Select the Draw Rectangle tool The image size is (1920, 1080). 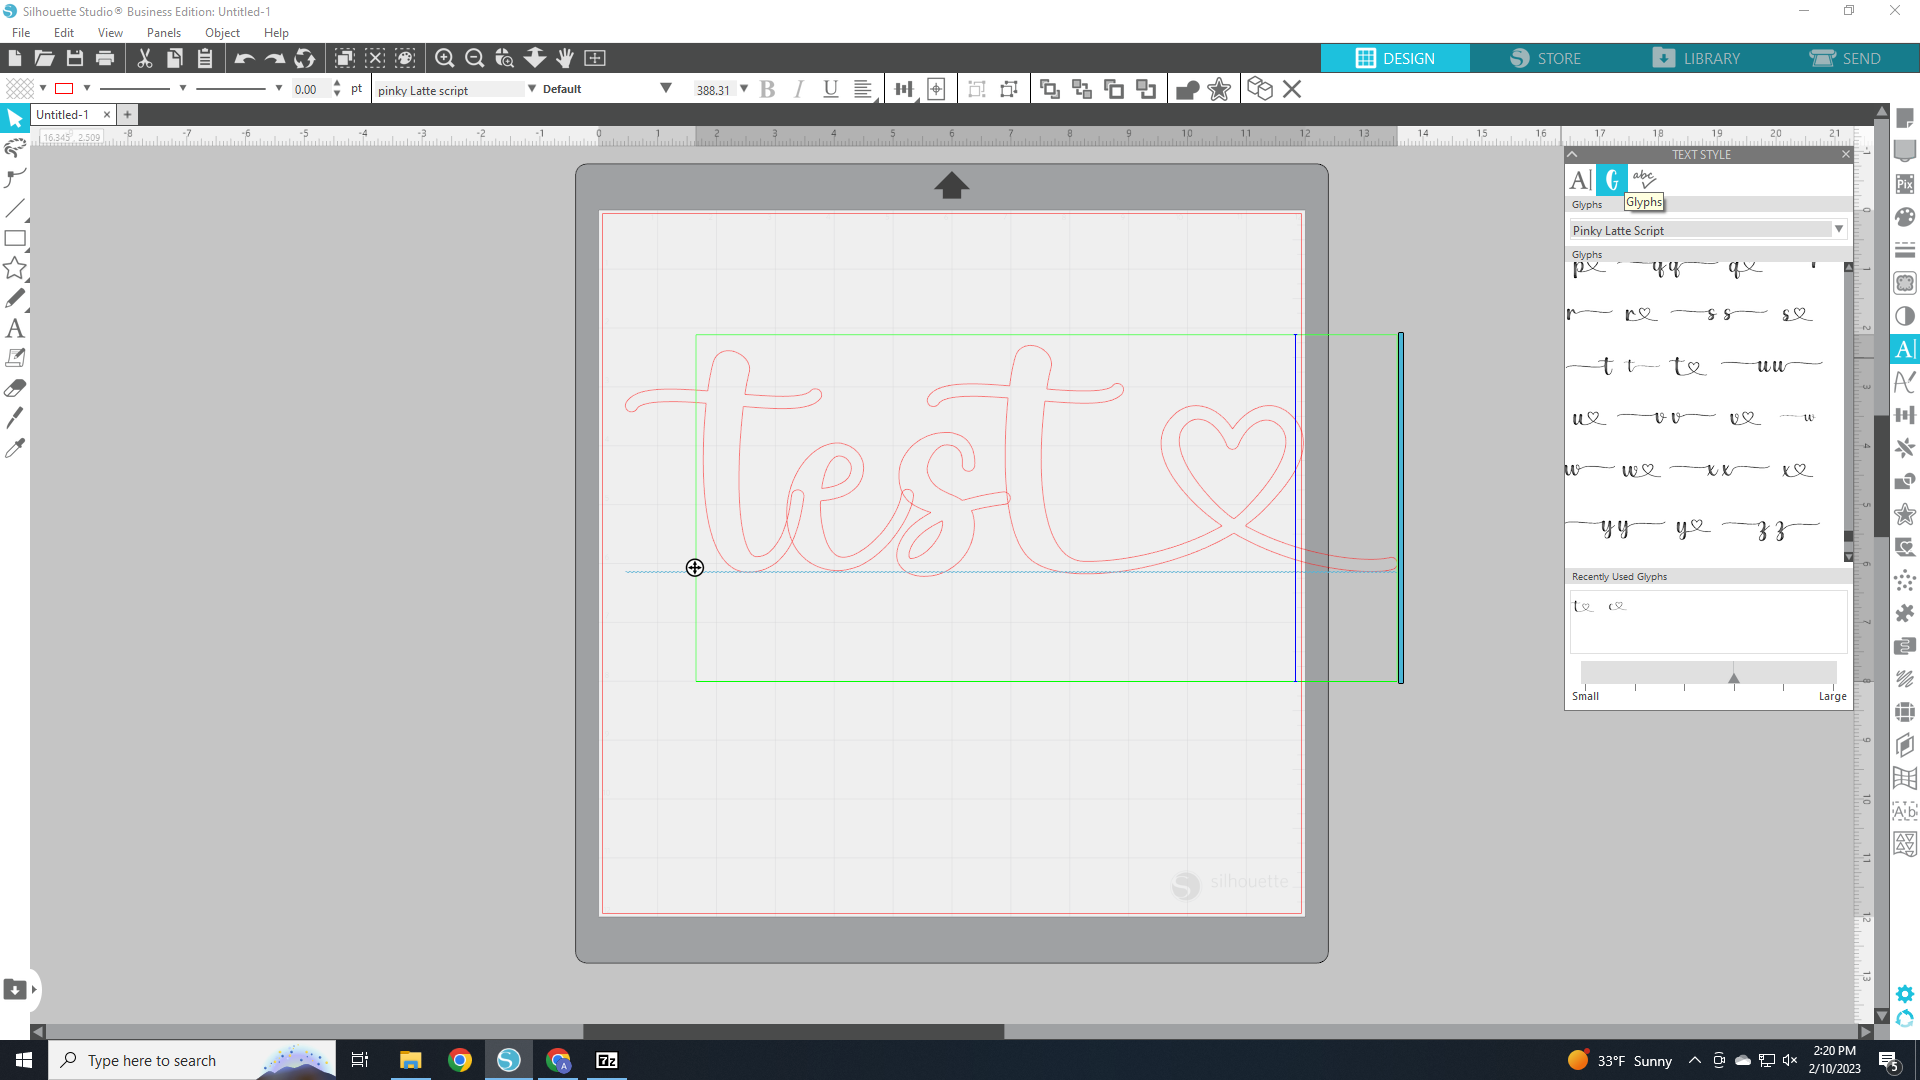pos(16,238)
